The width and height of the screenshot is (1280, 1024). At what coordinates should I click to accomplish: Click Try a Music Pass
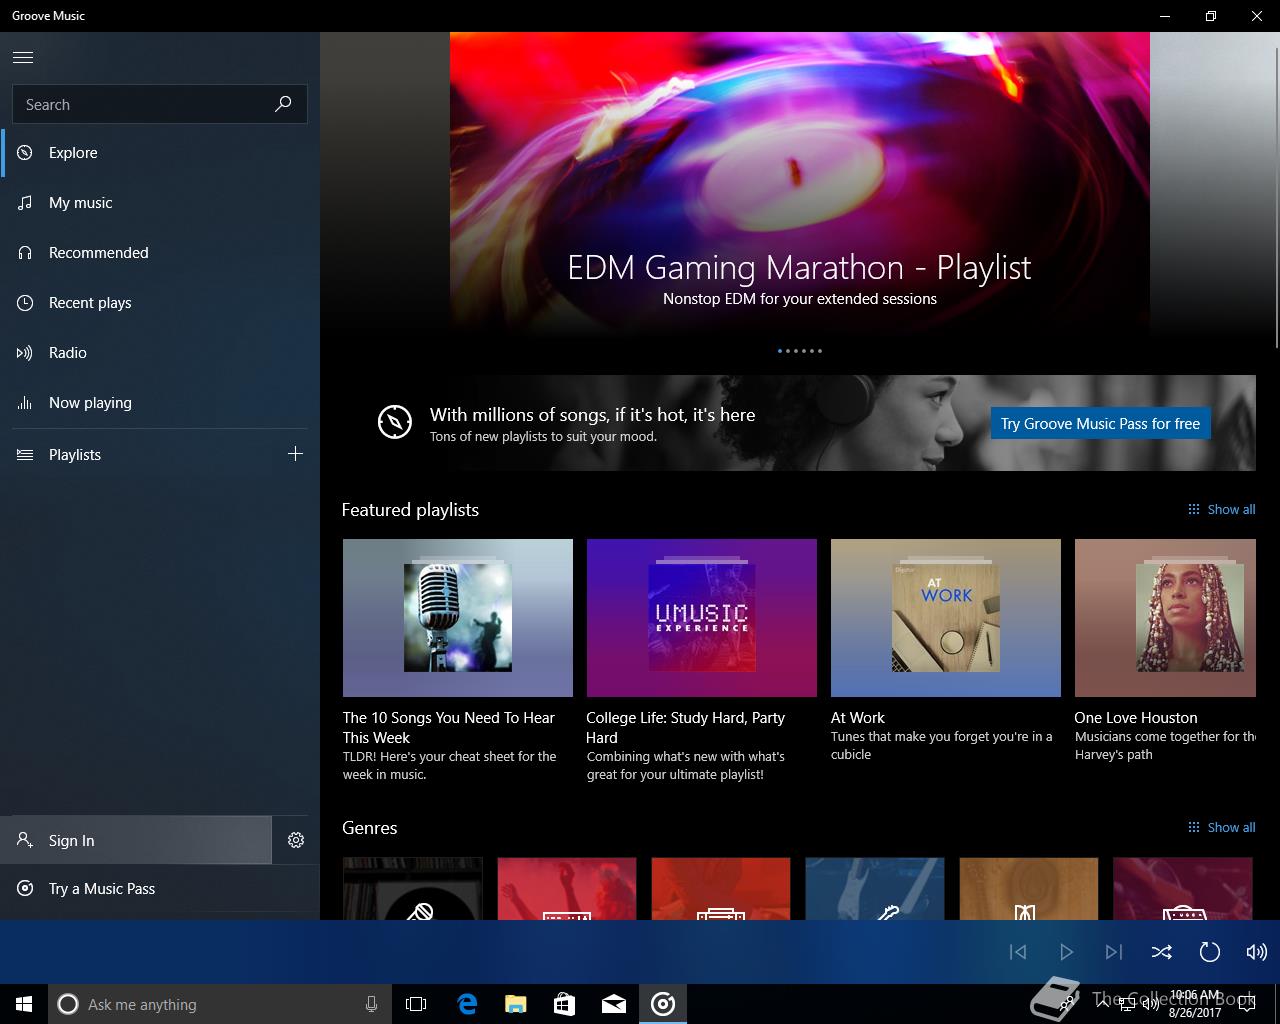(x=160, y=889)
